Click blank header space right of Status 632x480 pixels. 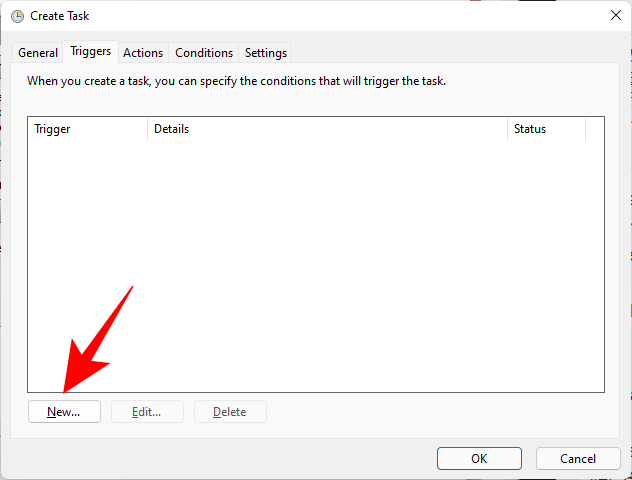coord(594,129)
